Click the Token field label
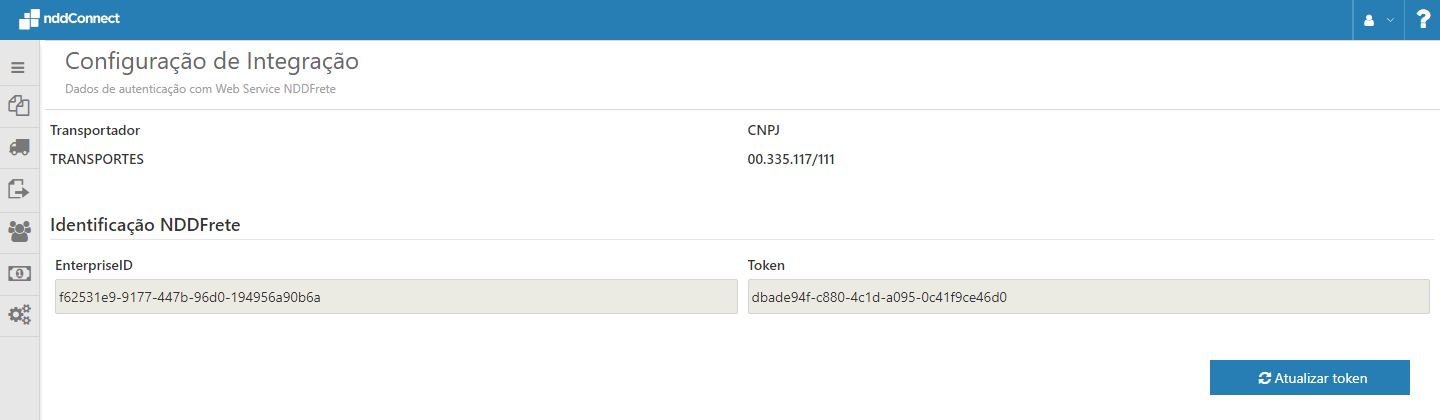The image size is (1440, 420). (766, 265)
